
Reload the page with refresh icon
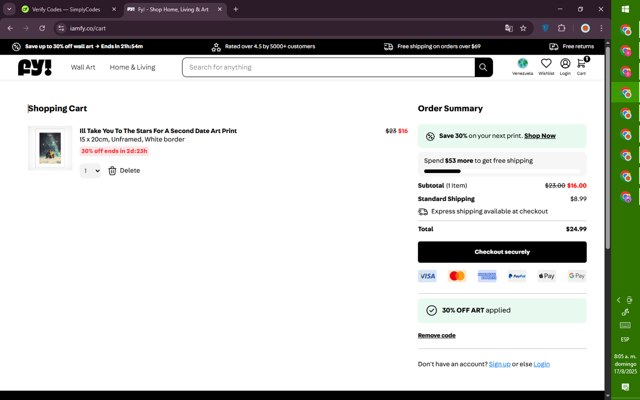click(x=42, y=28)
